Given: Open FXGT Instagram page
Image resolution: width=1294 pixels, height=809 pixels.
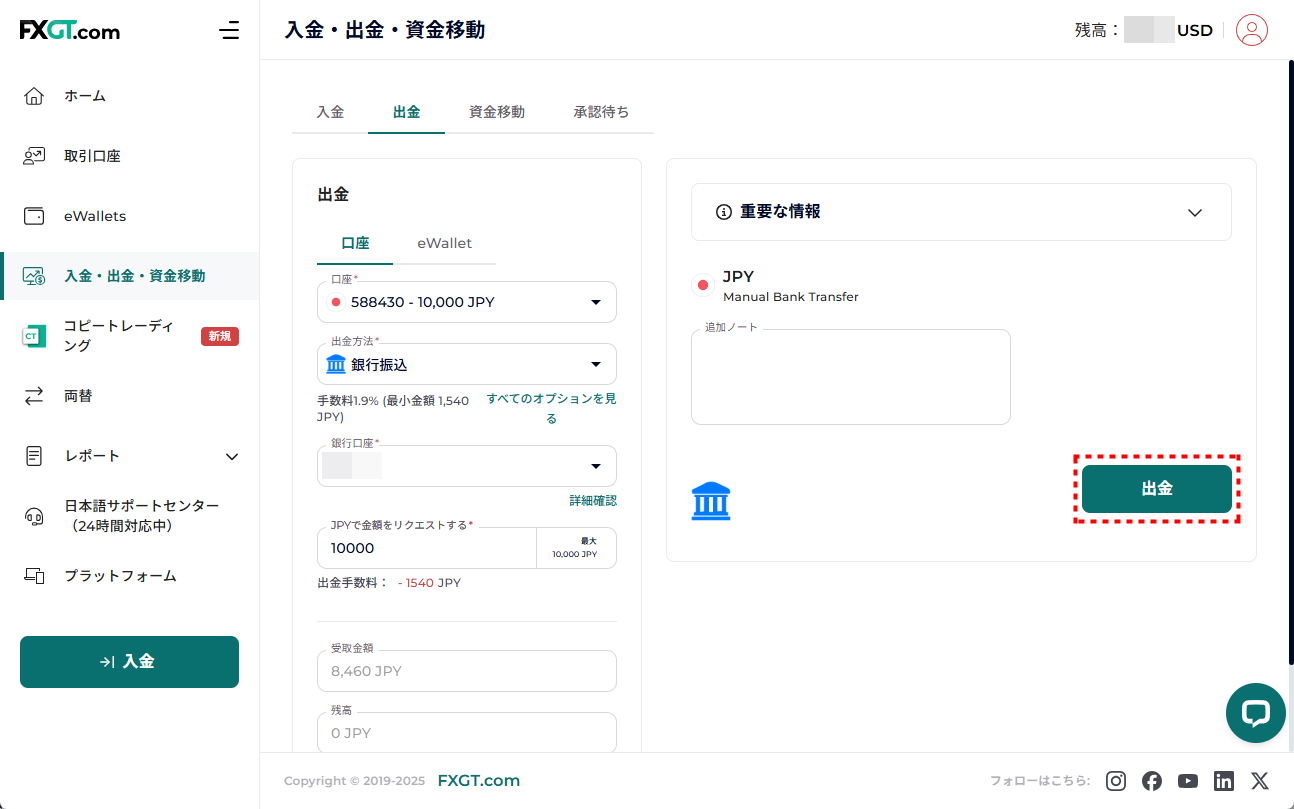Looking at the screenshot, I should [1116, 781].
